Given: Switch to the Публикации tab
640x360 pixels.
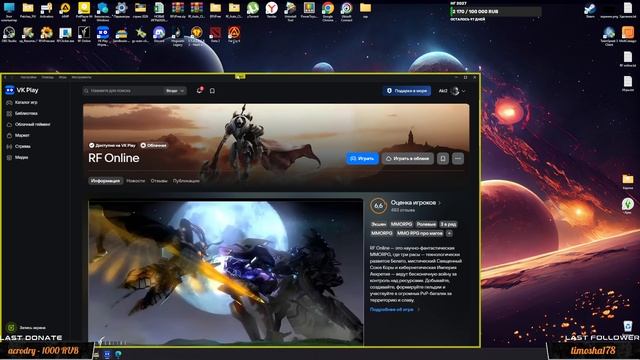Looking at the screenshot, I should 186,180.
